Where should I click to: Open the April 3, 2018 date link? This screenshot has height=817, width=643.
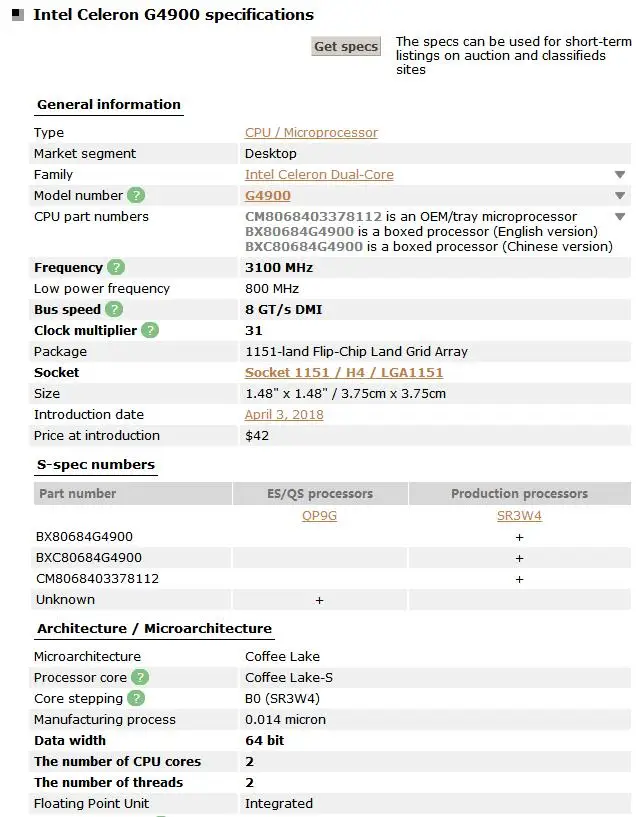(x=284, y=415)
